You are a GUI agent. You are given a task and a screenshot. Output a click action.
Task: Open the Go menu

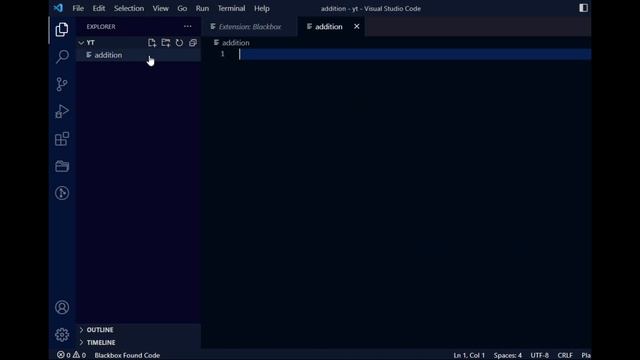point(182,8)
